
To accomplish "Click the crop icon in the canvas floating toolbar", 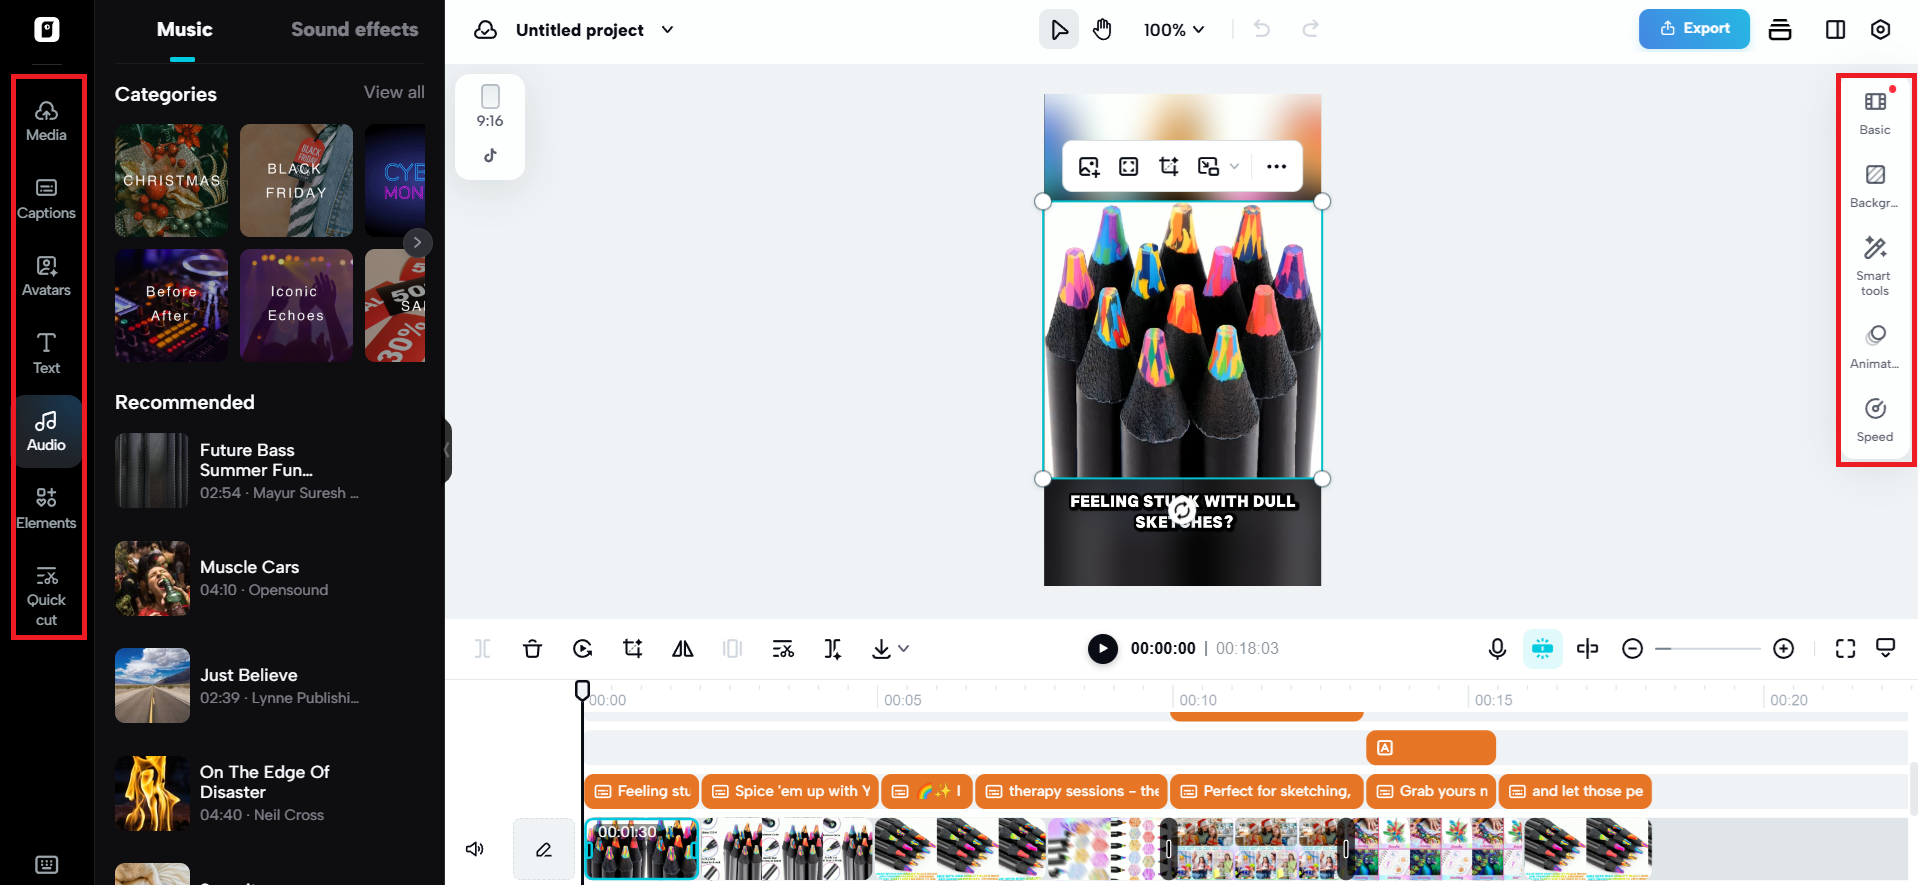I will click(1168, 167).
